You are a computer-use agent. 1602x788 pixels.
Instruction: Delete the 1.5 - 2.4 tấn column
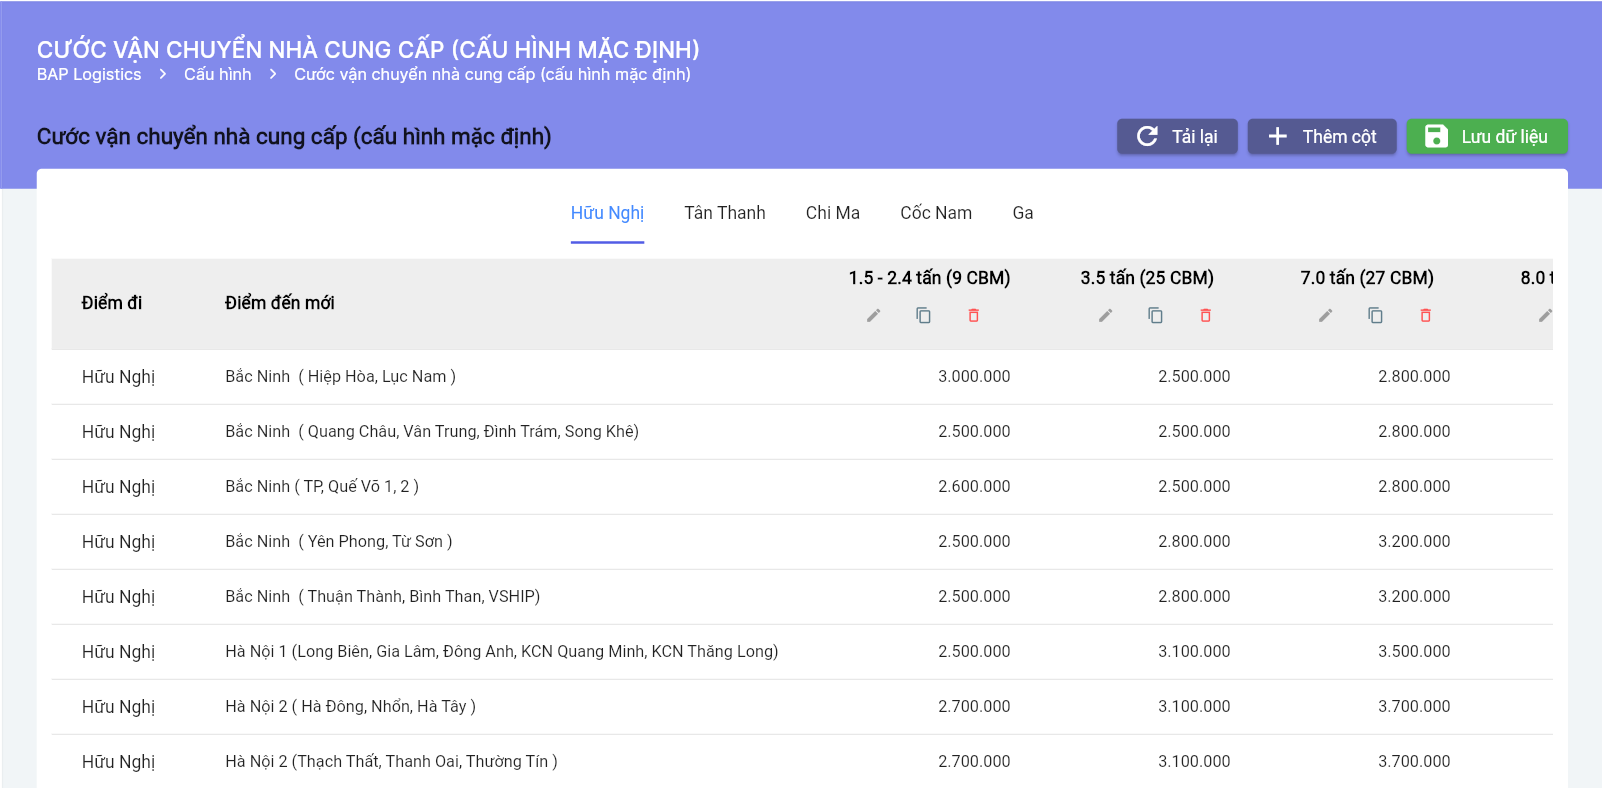tap(973, 316)
